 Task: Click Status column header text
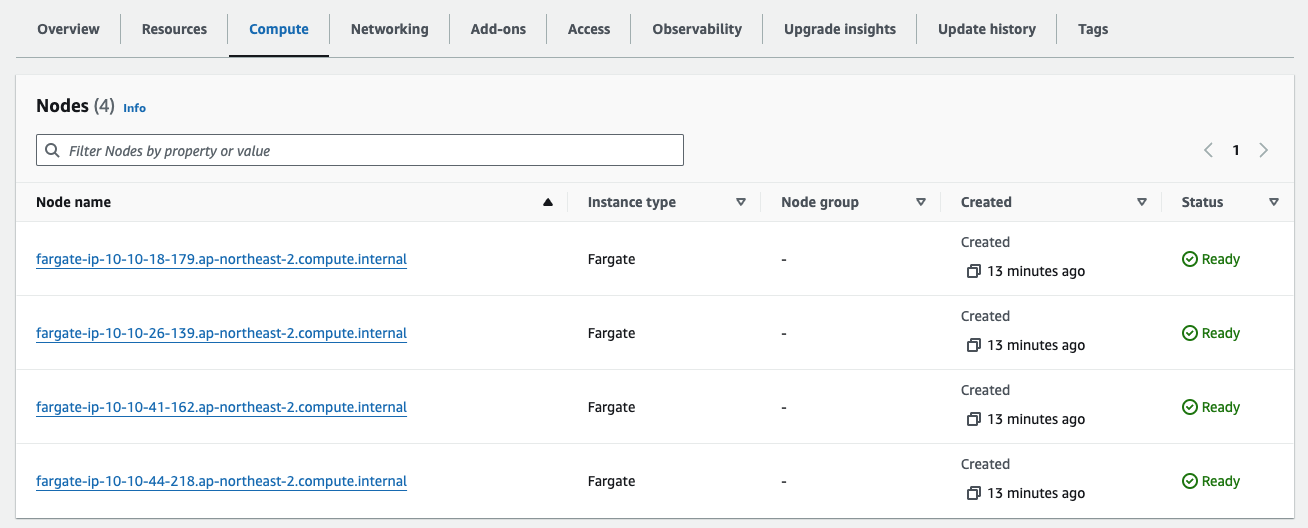pos(1202,202)
